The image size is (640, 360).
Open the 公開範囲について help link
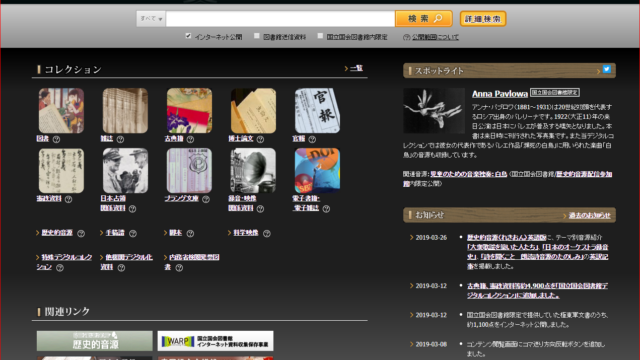coord(435,37)
